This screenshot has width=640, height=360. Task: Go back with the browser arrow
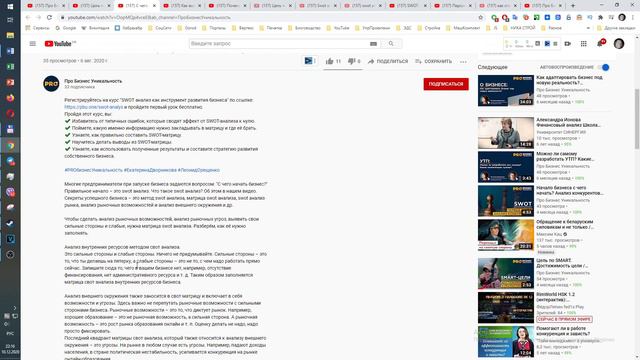(27, 18)
